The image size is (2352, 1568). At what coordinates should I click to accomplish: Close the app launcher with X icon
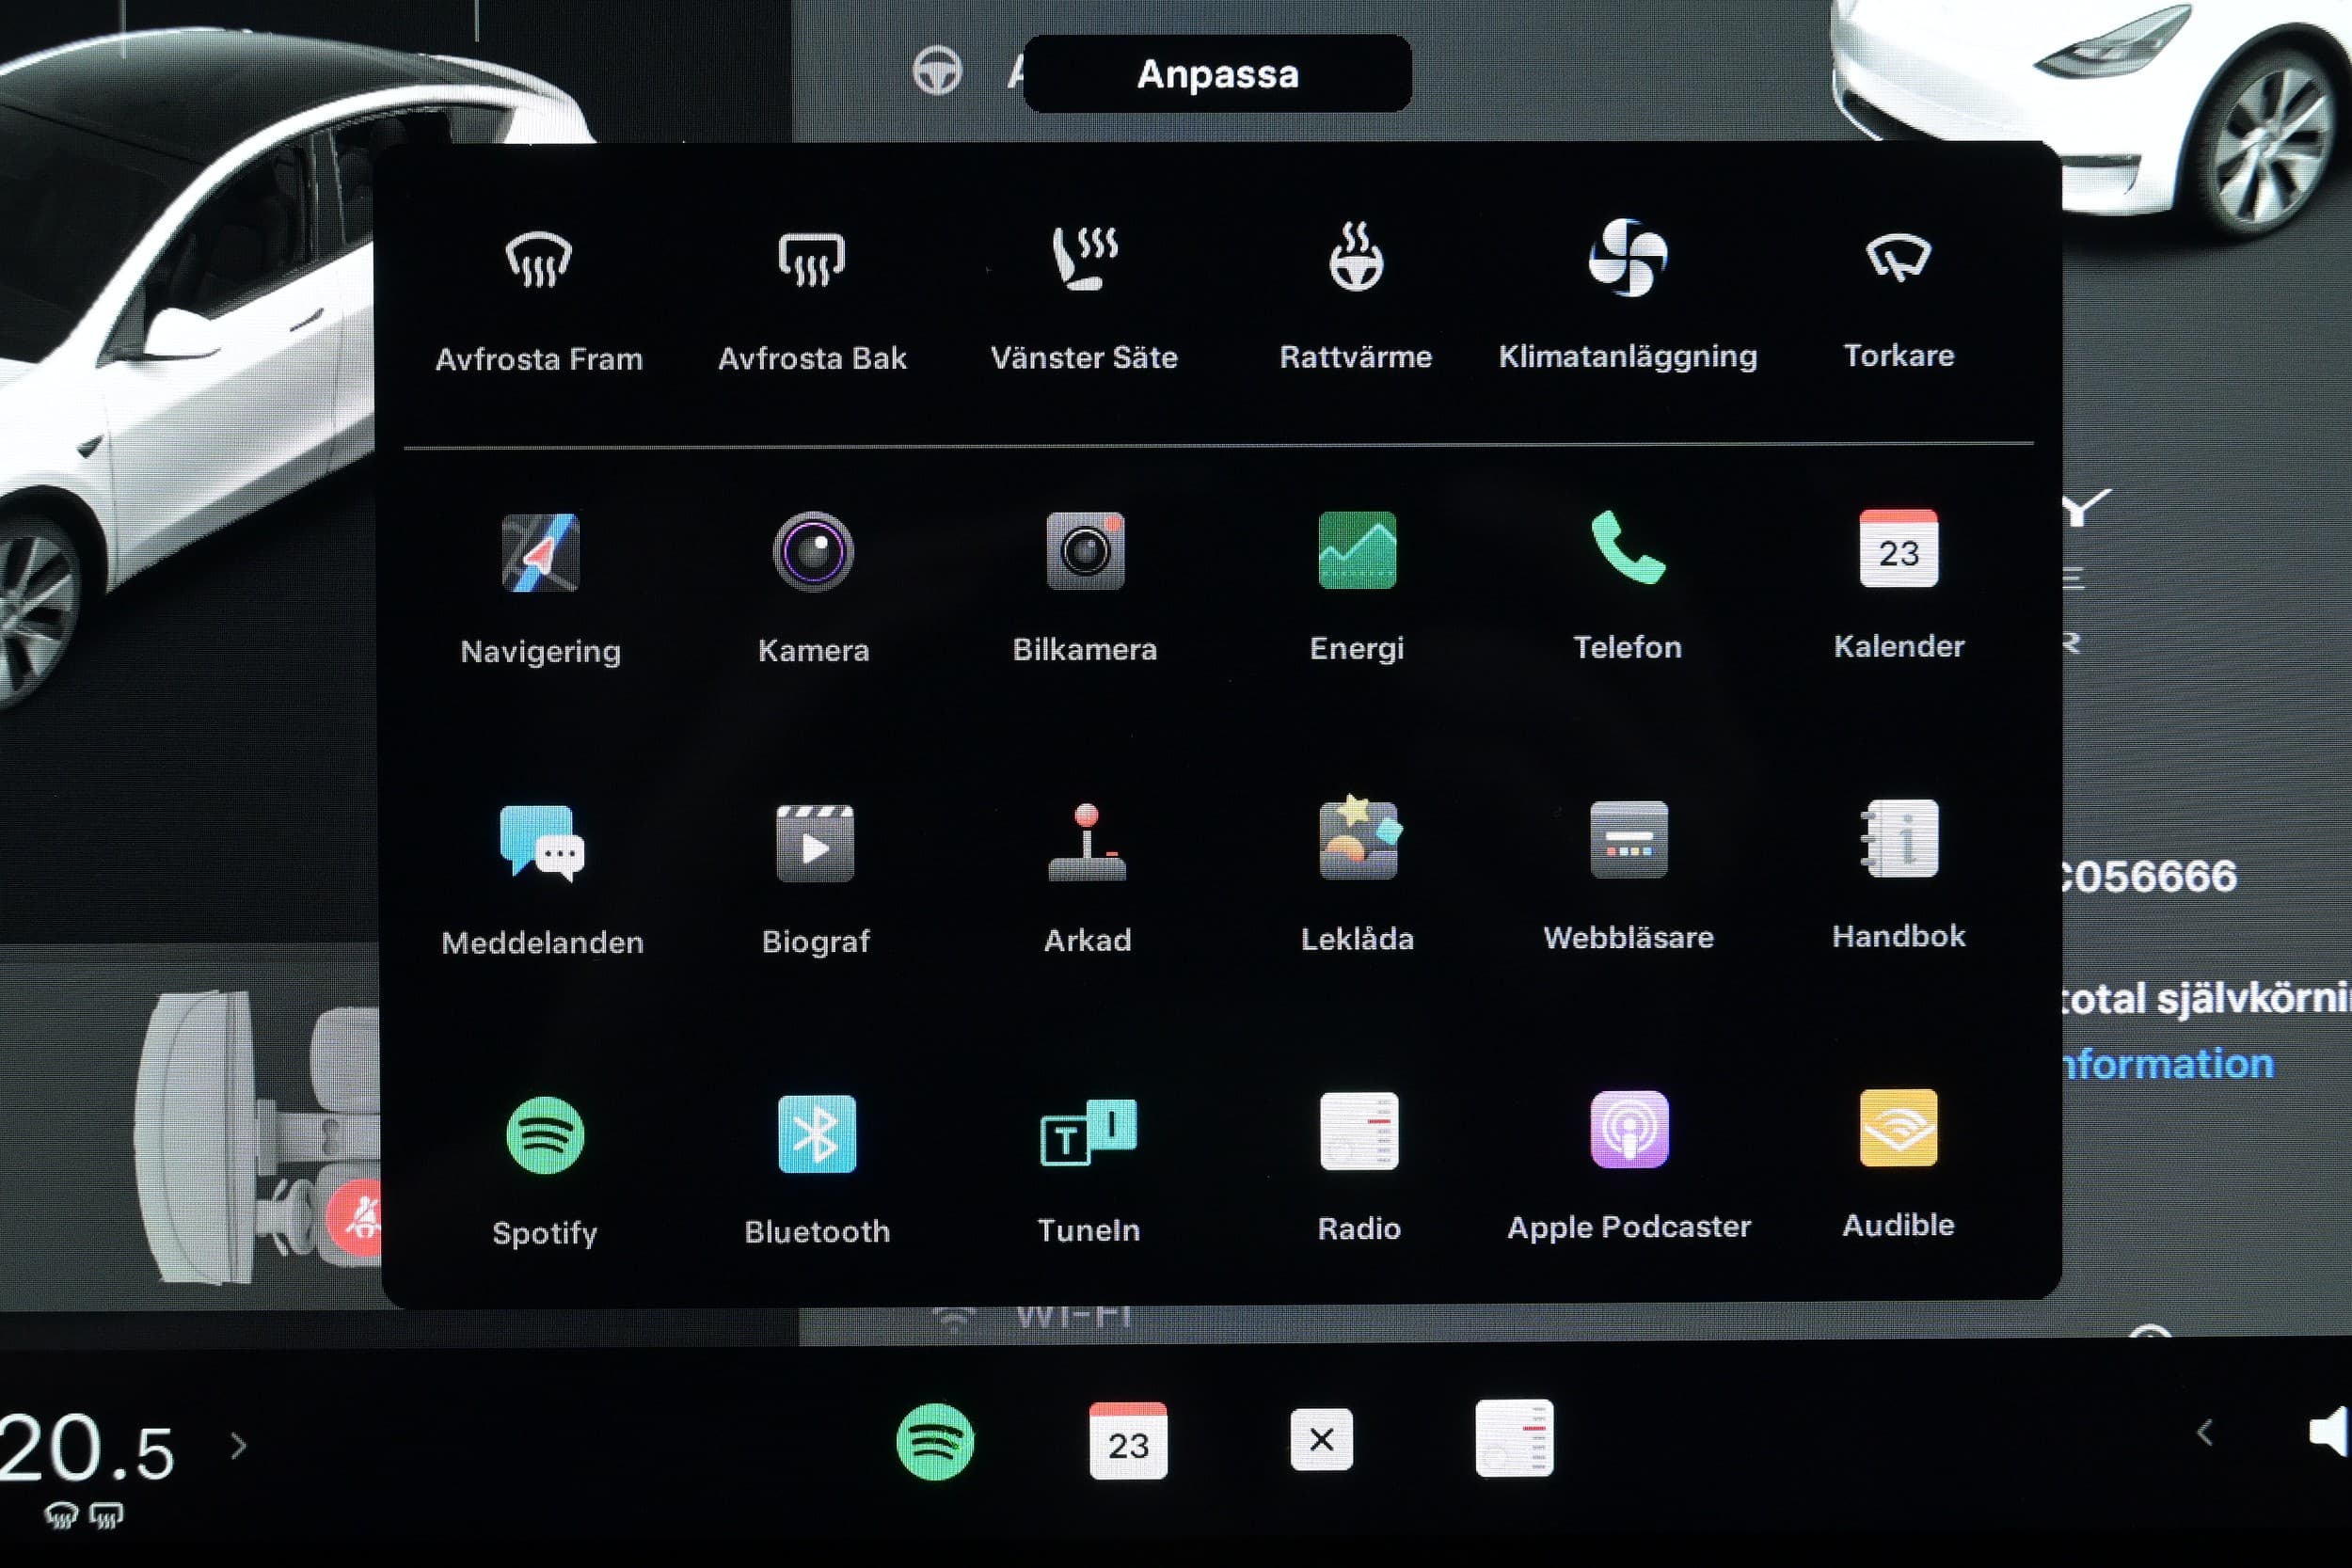coord(1321,1440)
